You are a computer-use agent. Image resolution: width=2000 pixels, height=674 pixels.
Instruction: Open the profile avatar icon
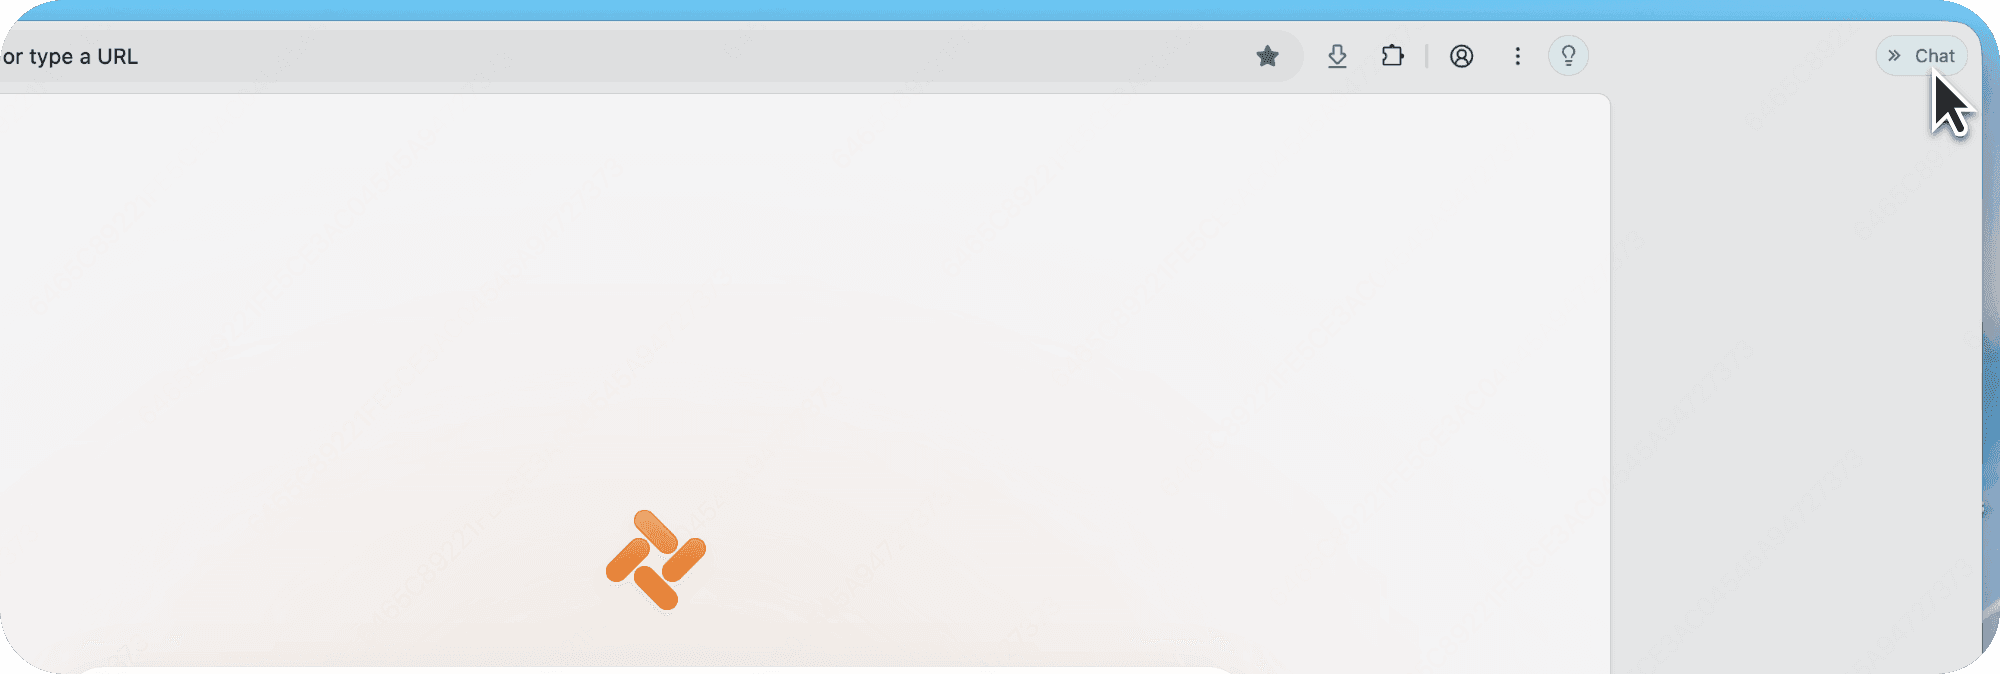point(1461,56)
